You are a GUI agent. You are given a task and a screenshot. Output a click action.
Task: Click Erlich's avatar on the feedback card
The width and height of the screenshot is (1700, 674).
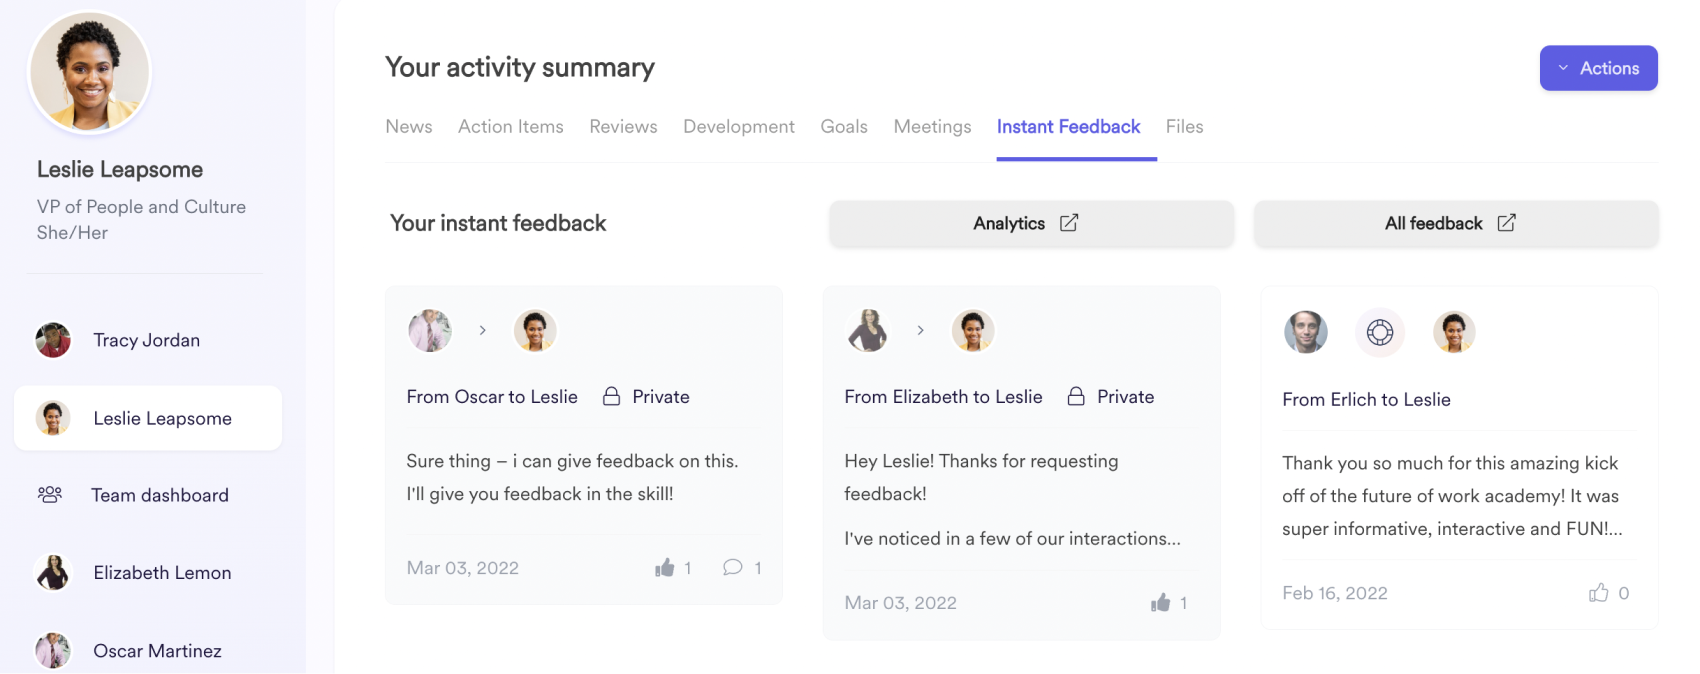click(1306, 332)
